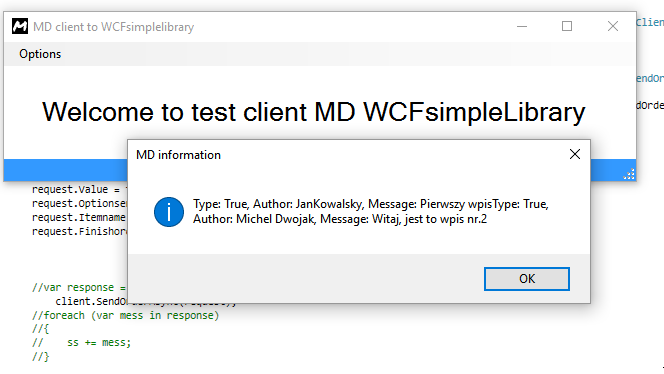The image size is (664, 374).
Task: Click the request.Finishor code line
Action: pyautogui.click(x=79, y=231)
